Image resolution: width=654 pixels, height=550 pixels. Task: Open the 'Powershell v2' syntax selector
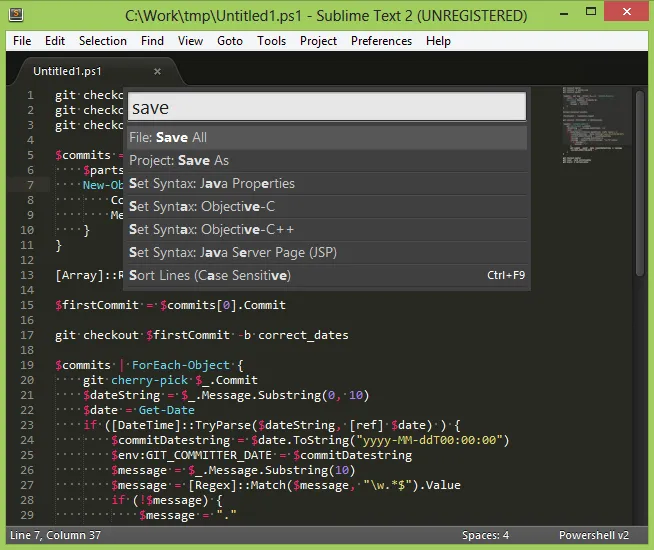click(x=594, y=535)
